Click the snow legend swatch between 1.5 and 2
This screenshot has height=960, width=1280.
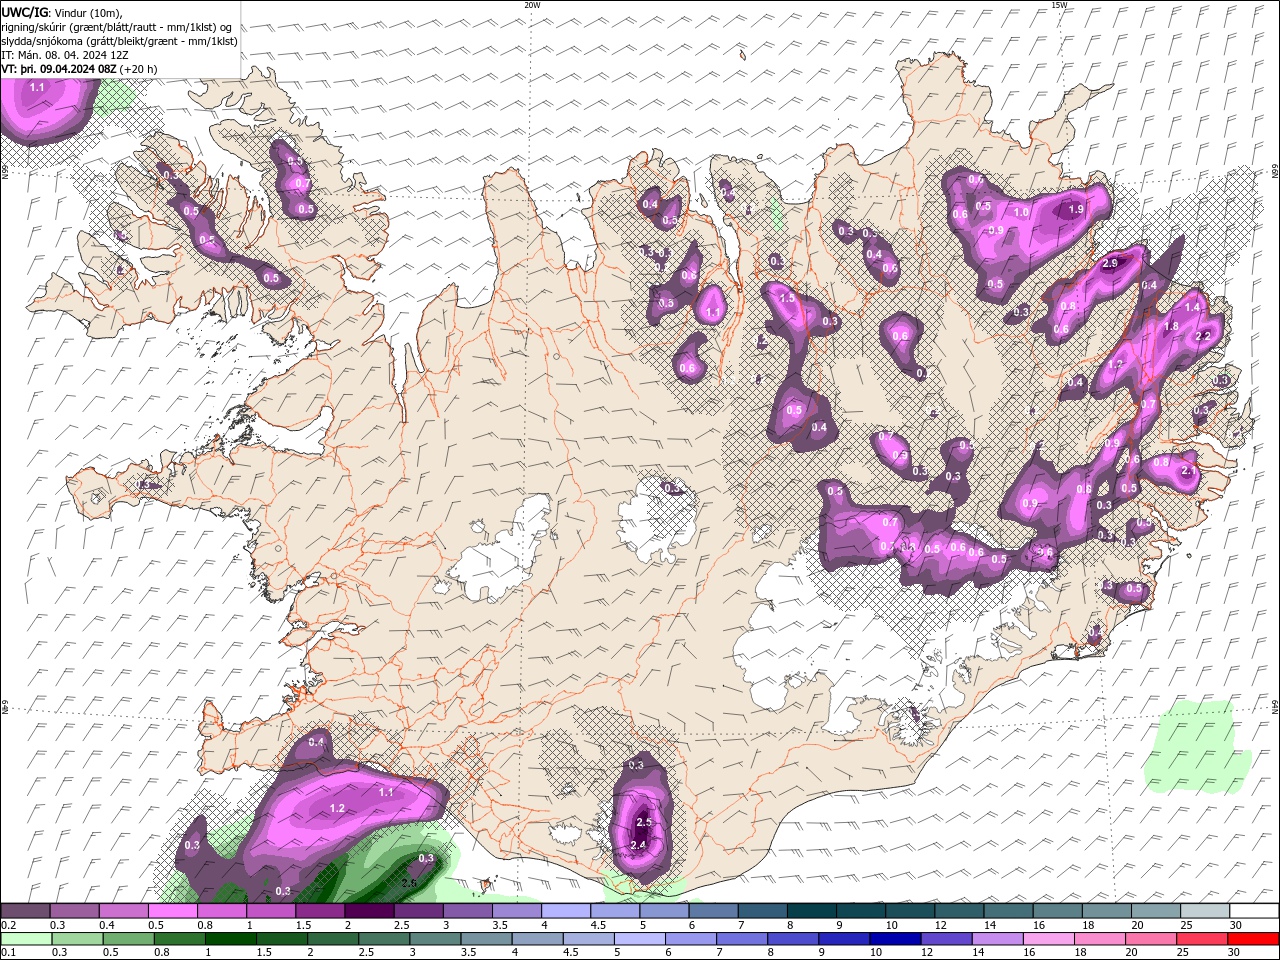point(321,911)
